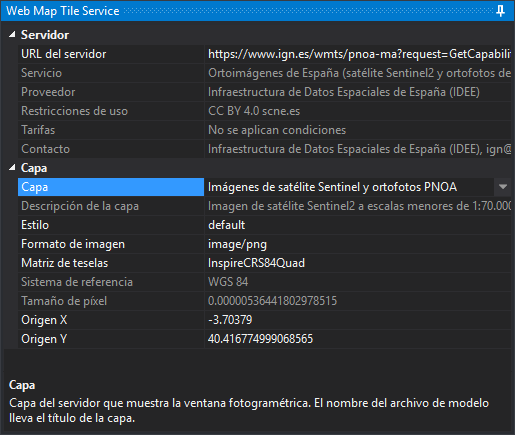The height and width of the screenshot is (435, 515).
Task: Select the Estilo label
Action: pyautogui.click(x=35, y=225)
